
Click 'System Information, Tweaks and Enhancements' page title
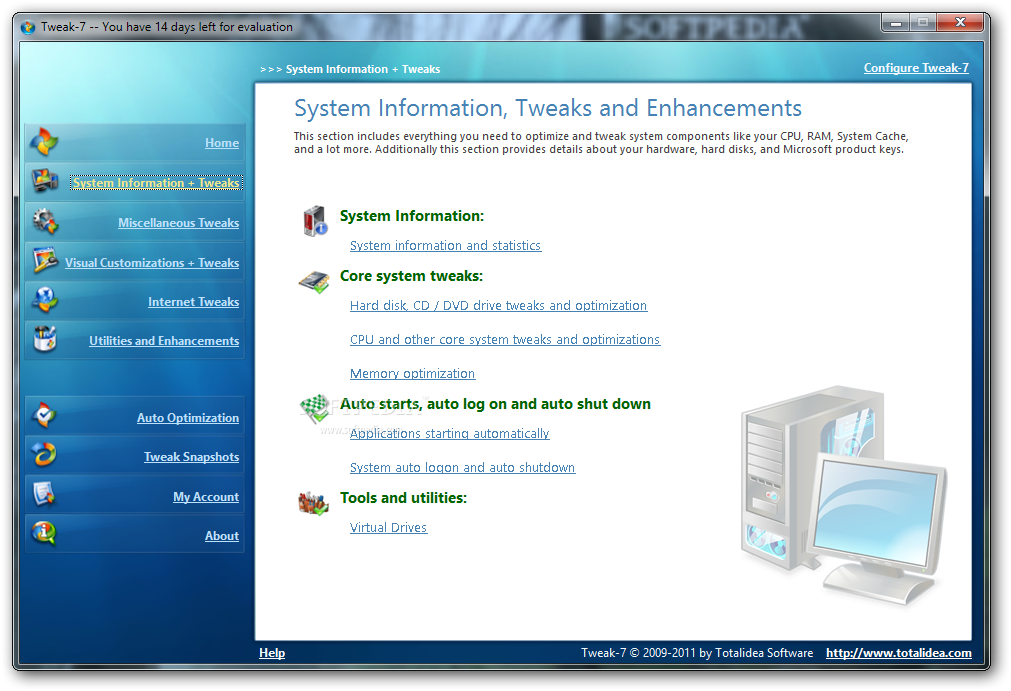(548, 108)
